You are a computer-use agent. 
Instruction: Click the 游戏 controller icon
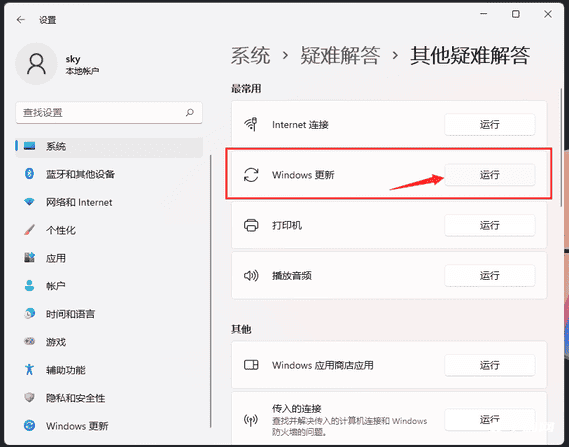29,341
